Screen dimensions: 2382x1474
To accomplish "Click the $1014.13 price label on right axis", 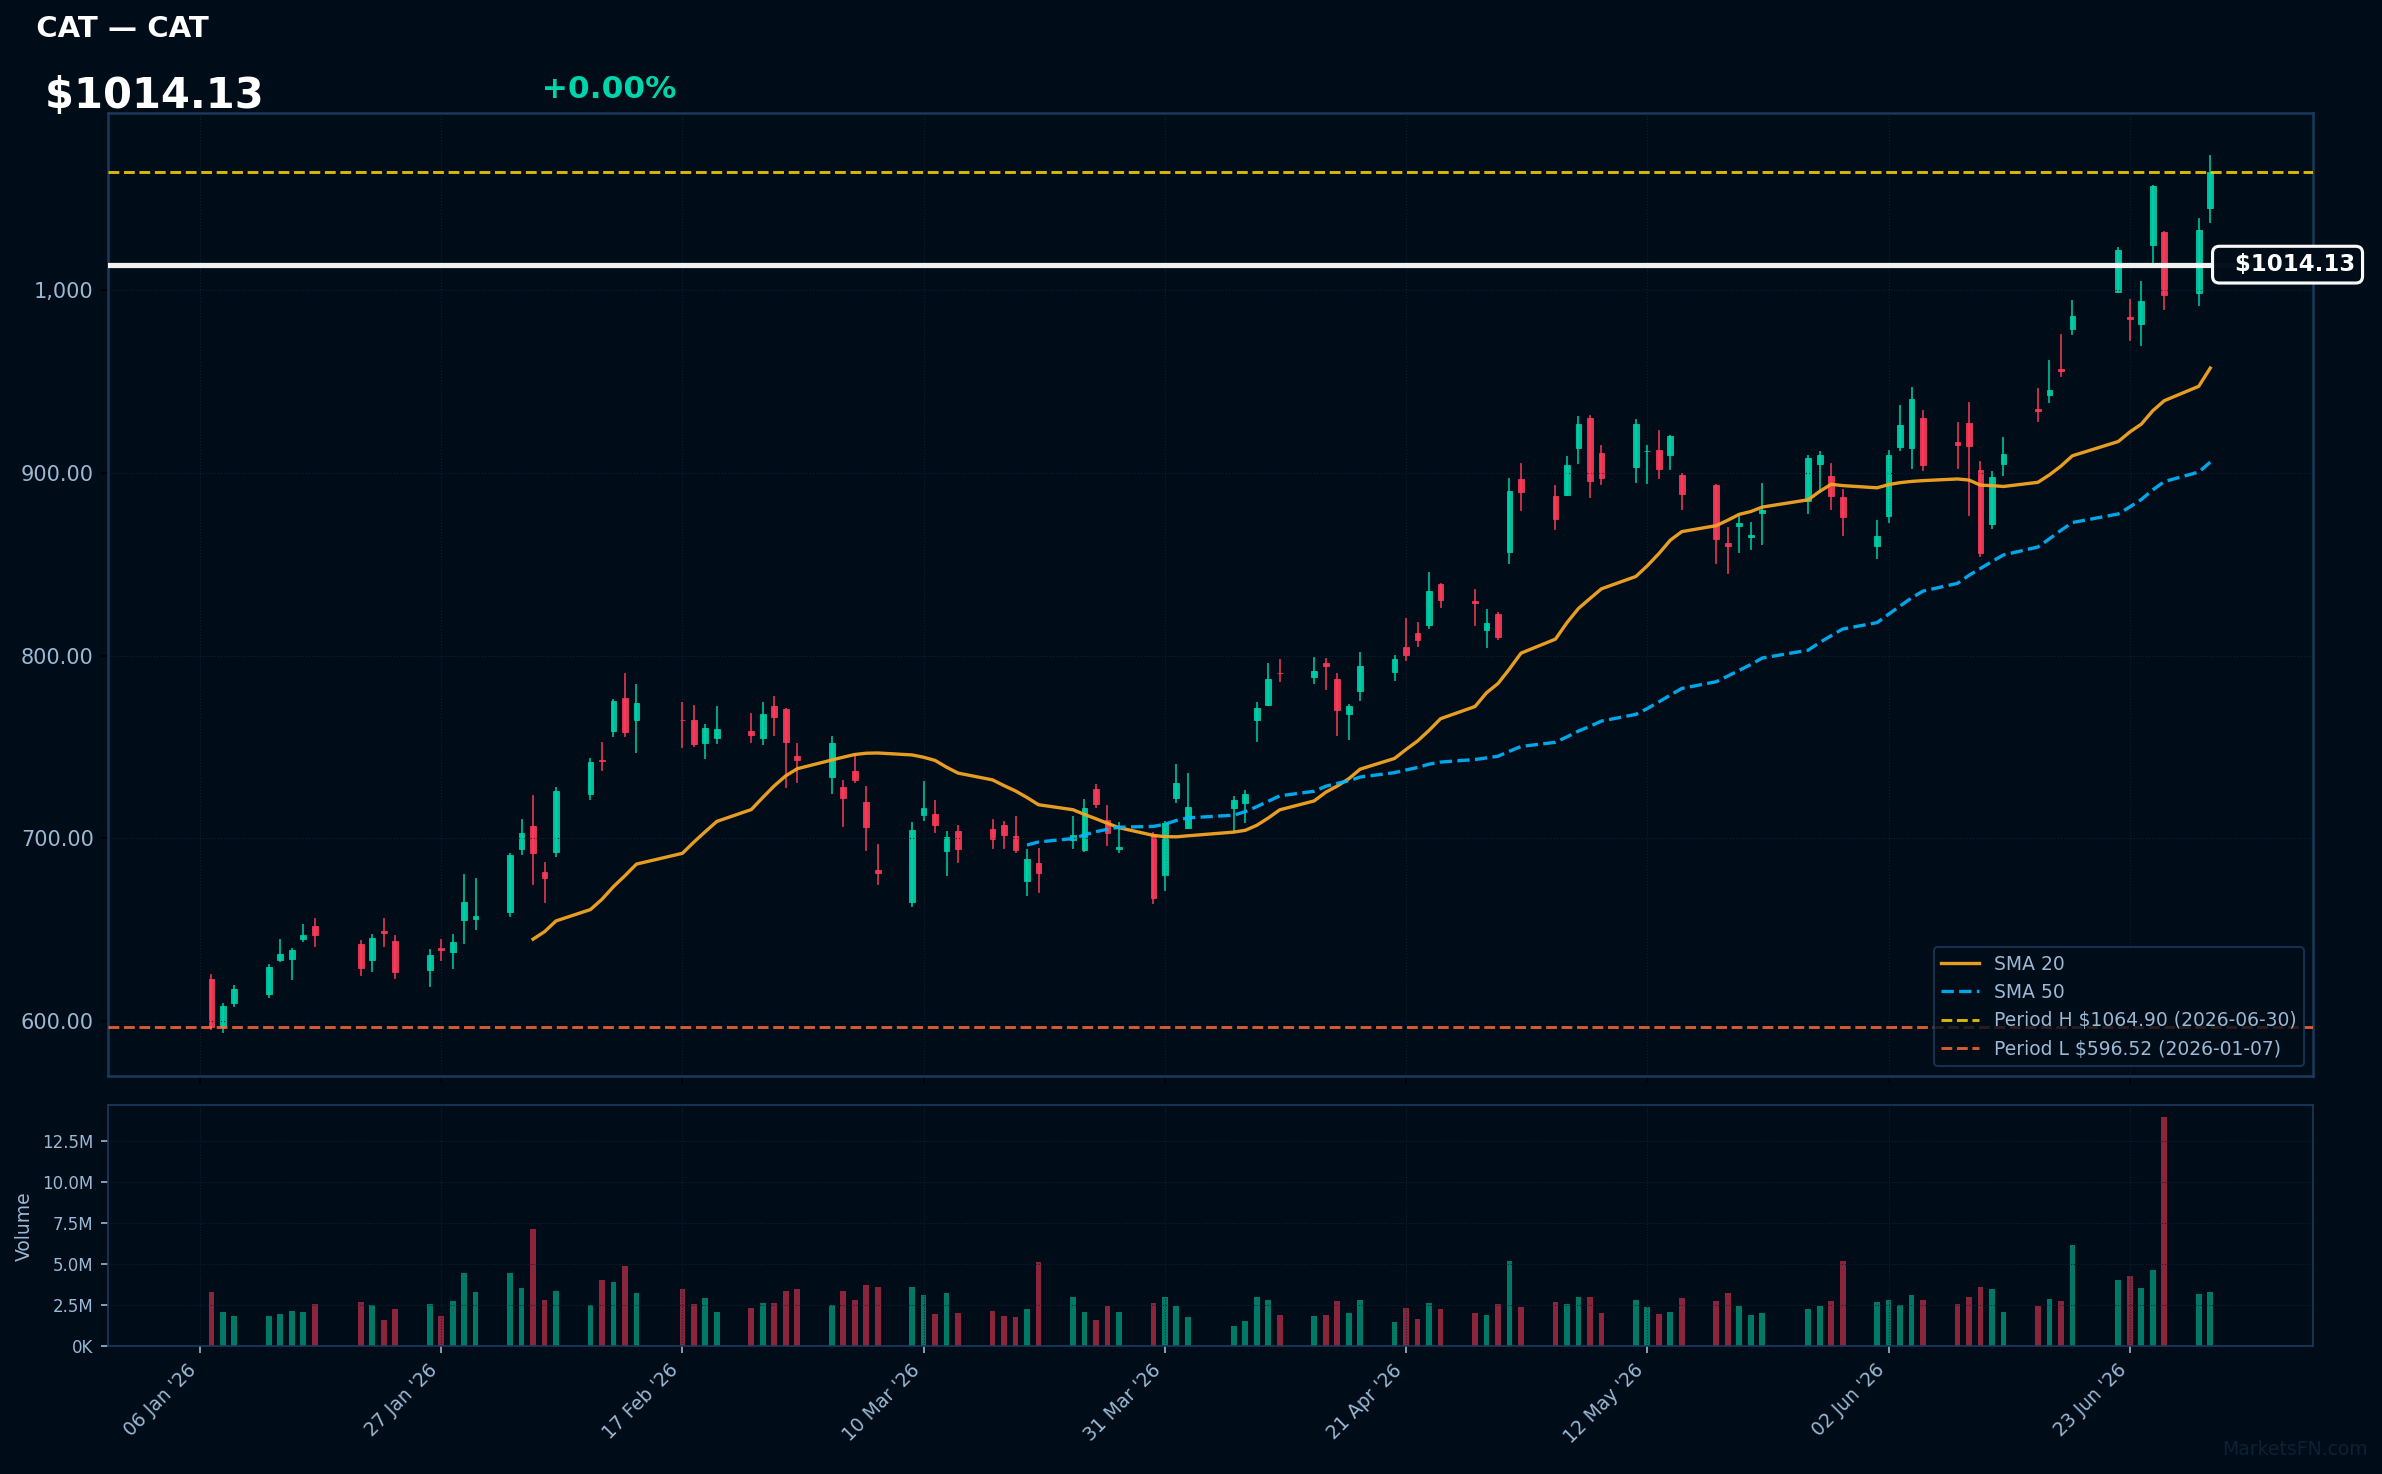I will click(2287, 265).
